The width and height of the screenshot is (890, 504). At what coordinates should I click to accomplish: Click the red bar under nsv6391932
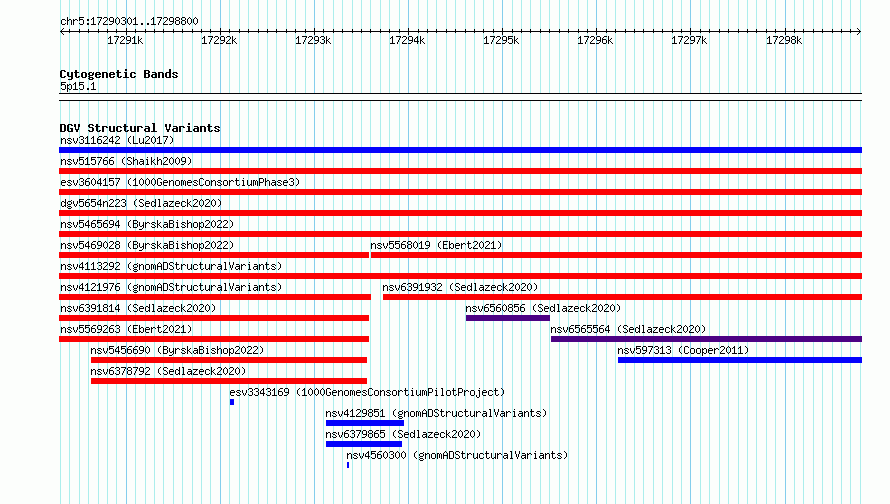[623, 297]
